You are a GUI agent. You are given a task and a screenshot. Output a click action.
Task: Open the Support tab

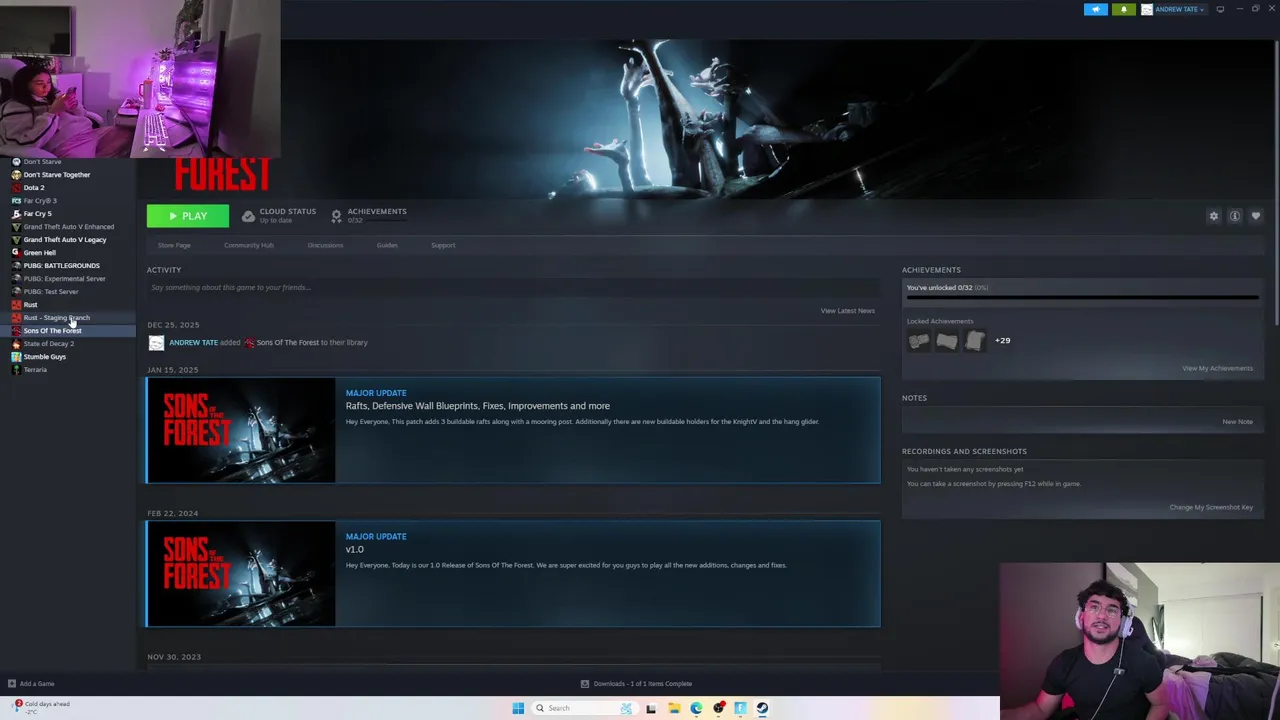pyautogui.click(x=443, y=245)
